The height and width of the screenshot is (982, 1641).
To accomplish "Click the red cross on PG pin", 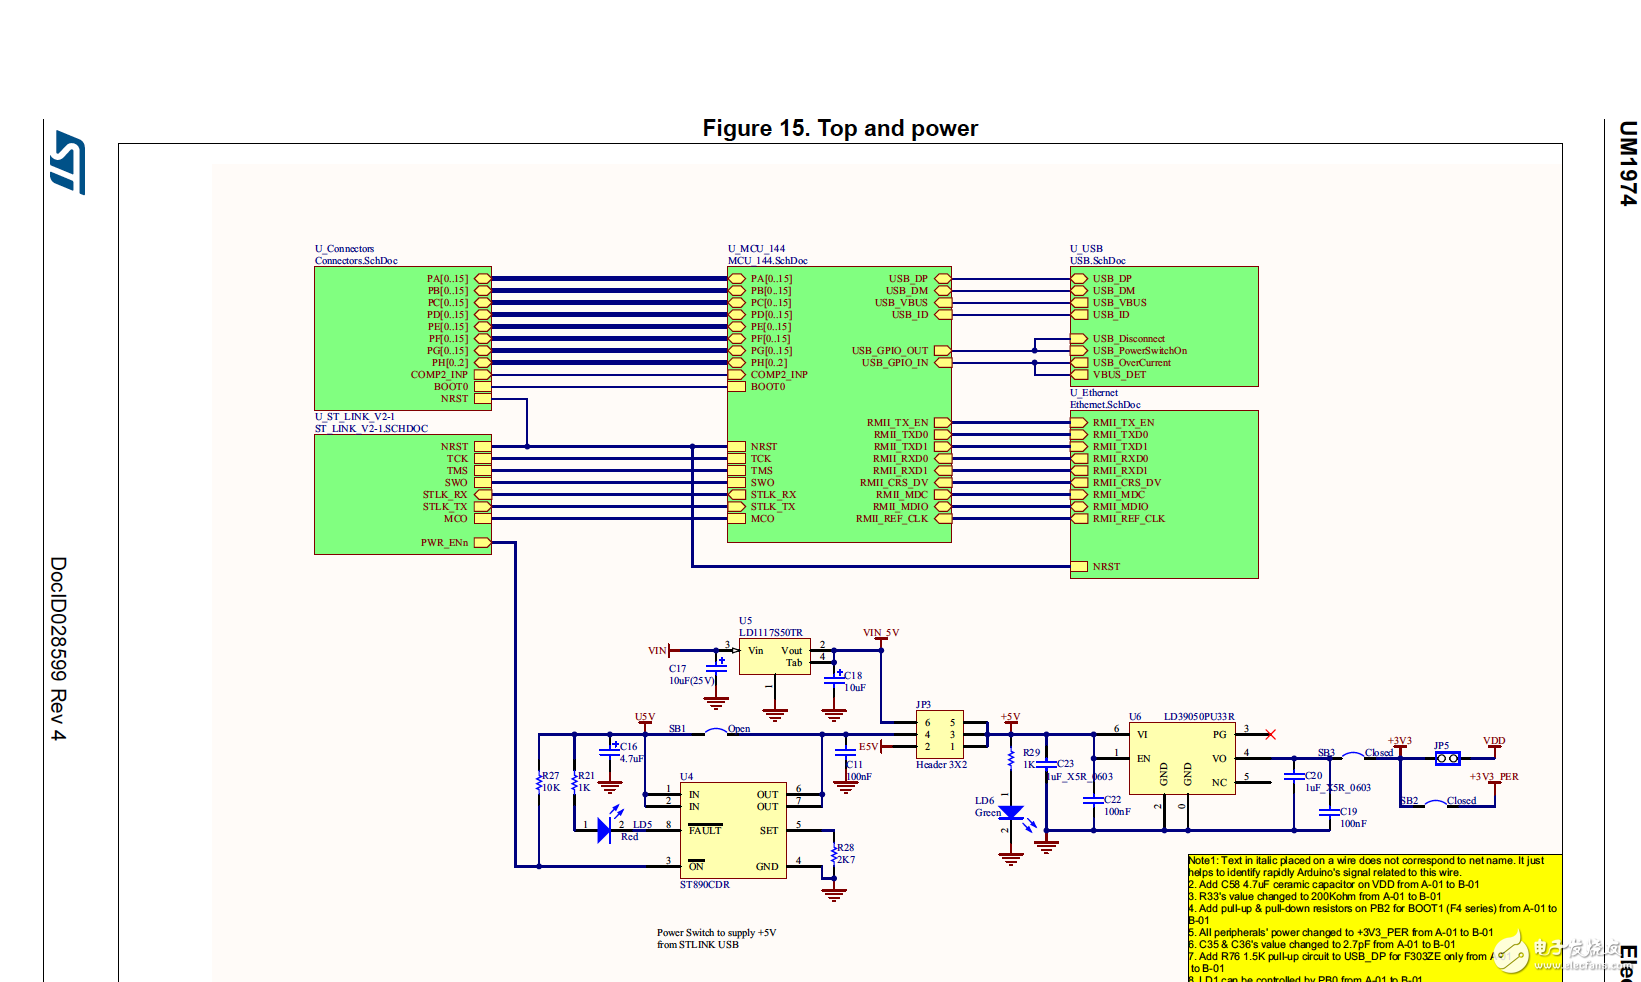I will pos(1270,735).
